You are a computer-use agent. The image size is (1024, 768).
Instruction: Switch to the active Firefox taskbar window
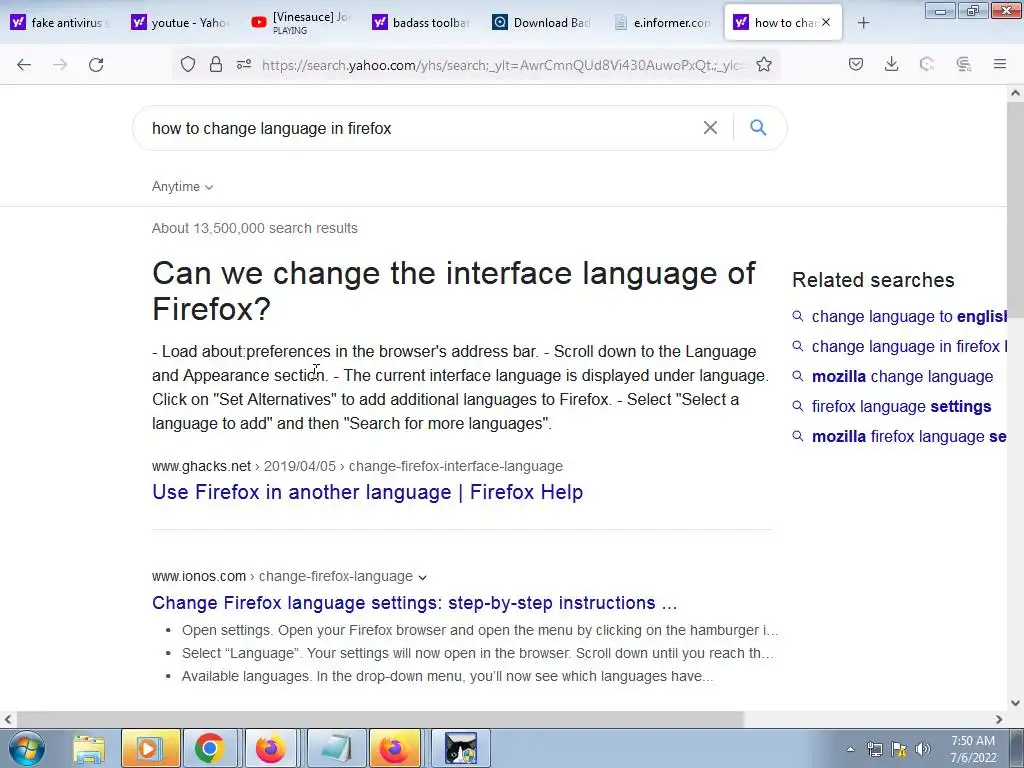(394, 748)
